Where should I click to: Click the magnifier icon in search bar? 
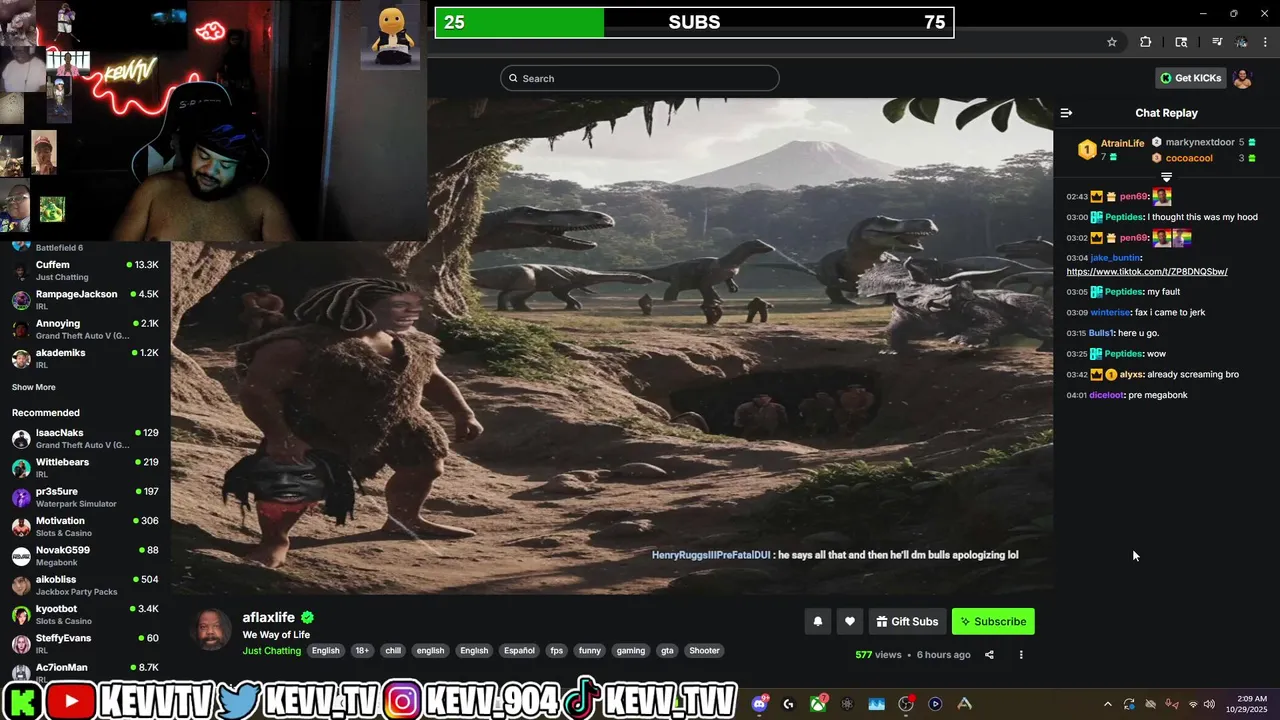click(513, 78)
